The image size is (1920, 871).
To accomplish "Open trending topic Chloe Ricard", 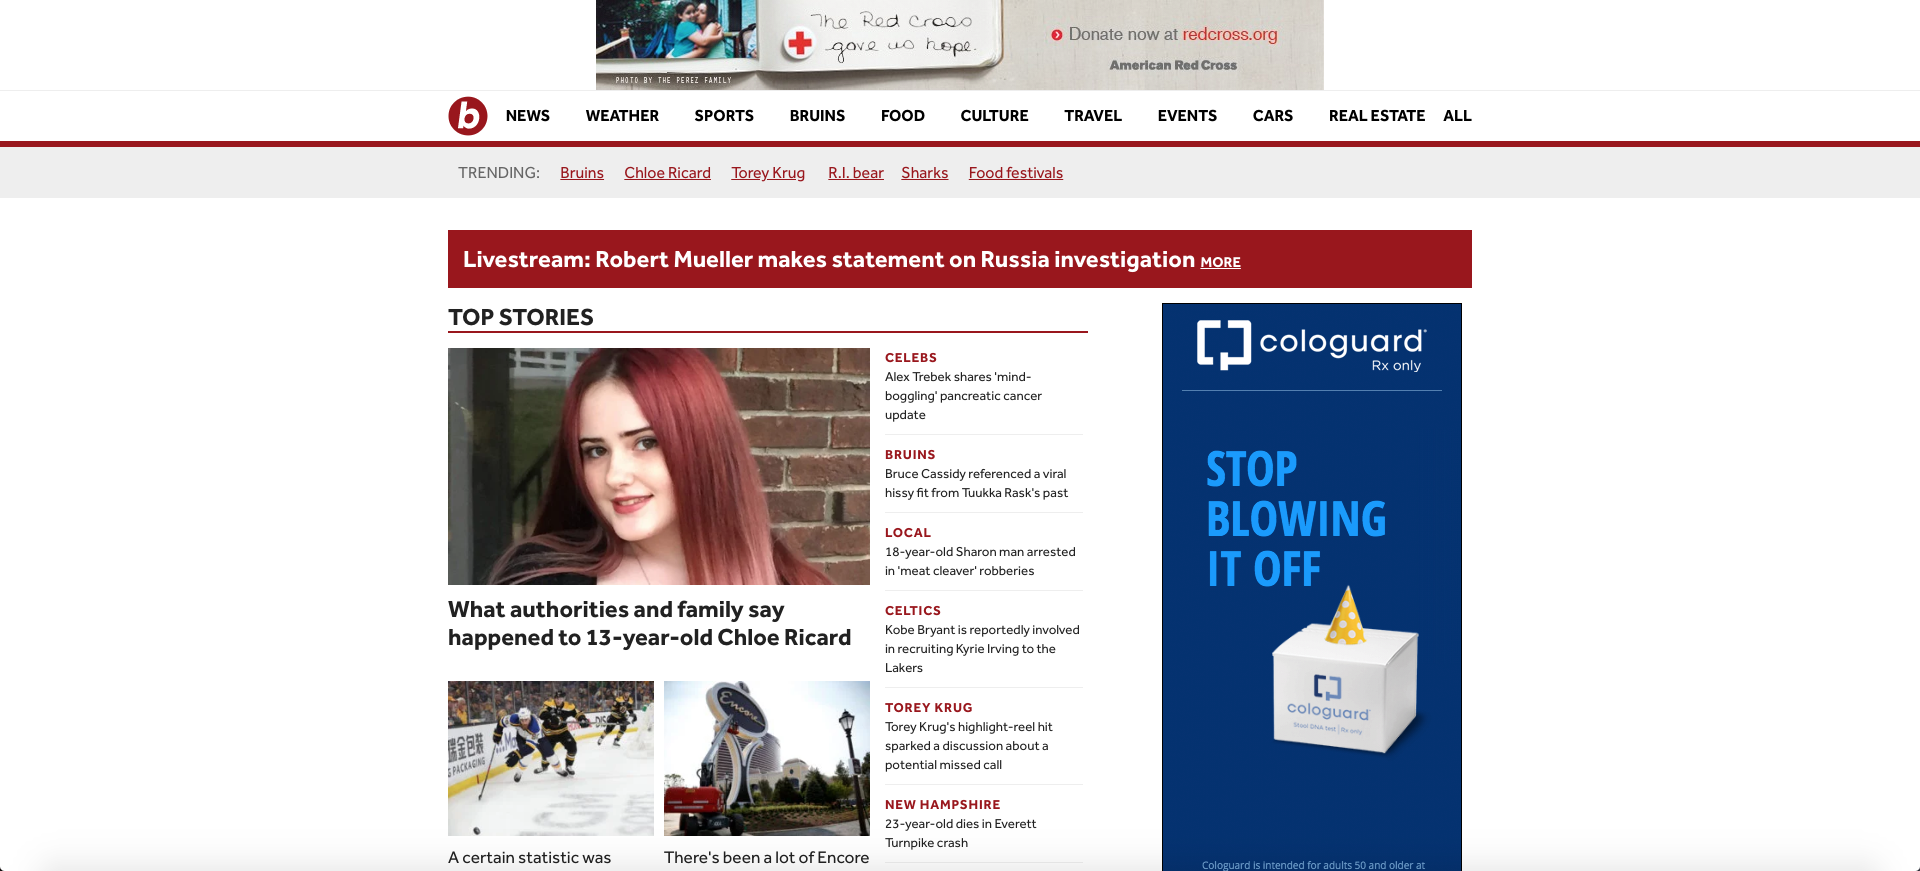I will (667, 173).
